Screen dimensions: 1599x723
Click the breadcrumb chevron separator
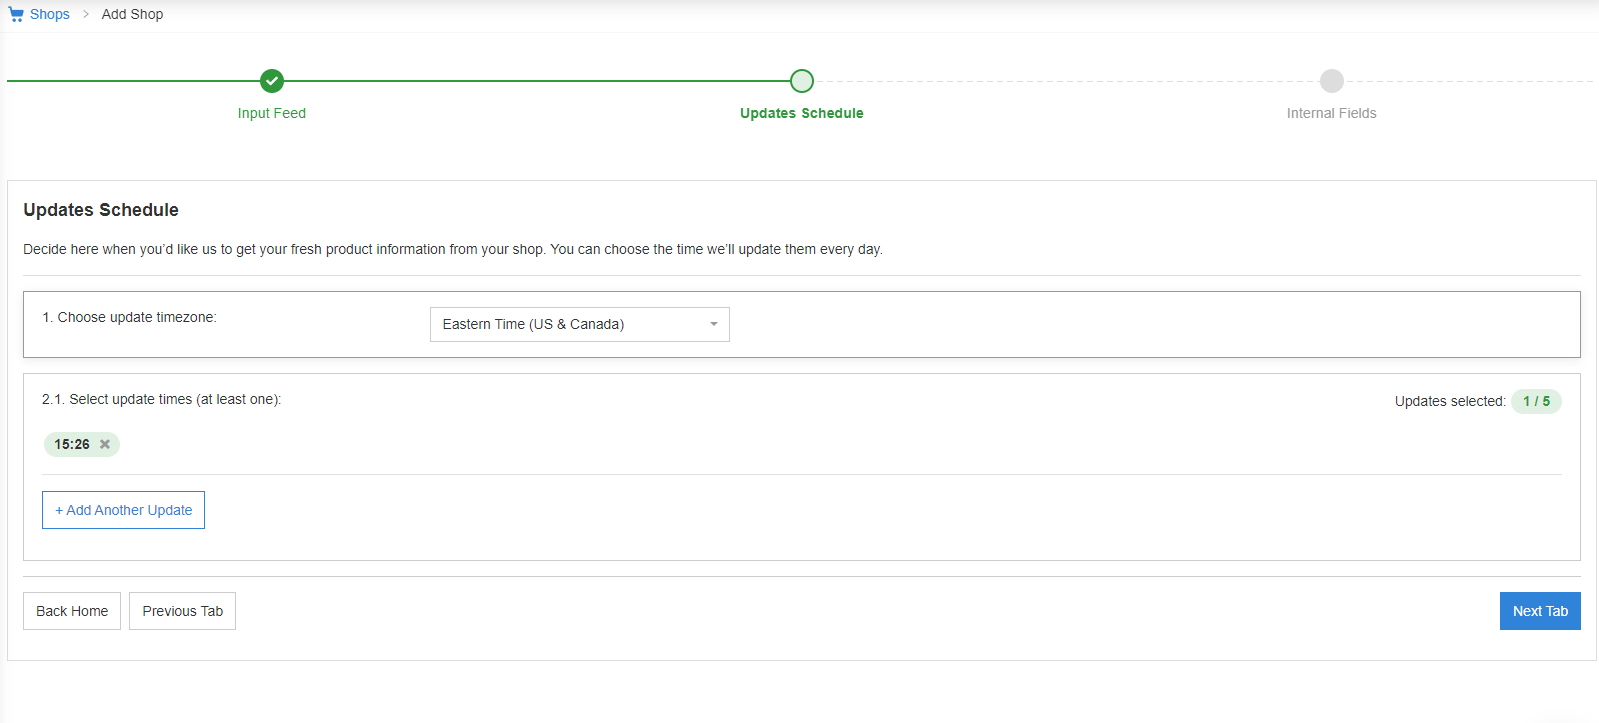click(86, 14)
